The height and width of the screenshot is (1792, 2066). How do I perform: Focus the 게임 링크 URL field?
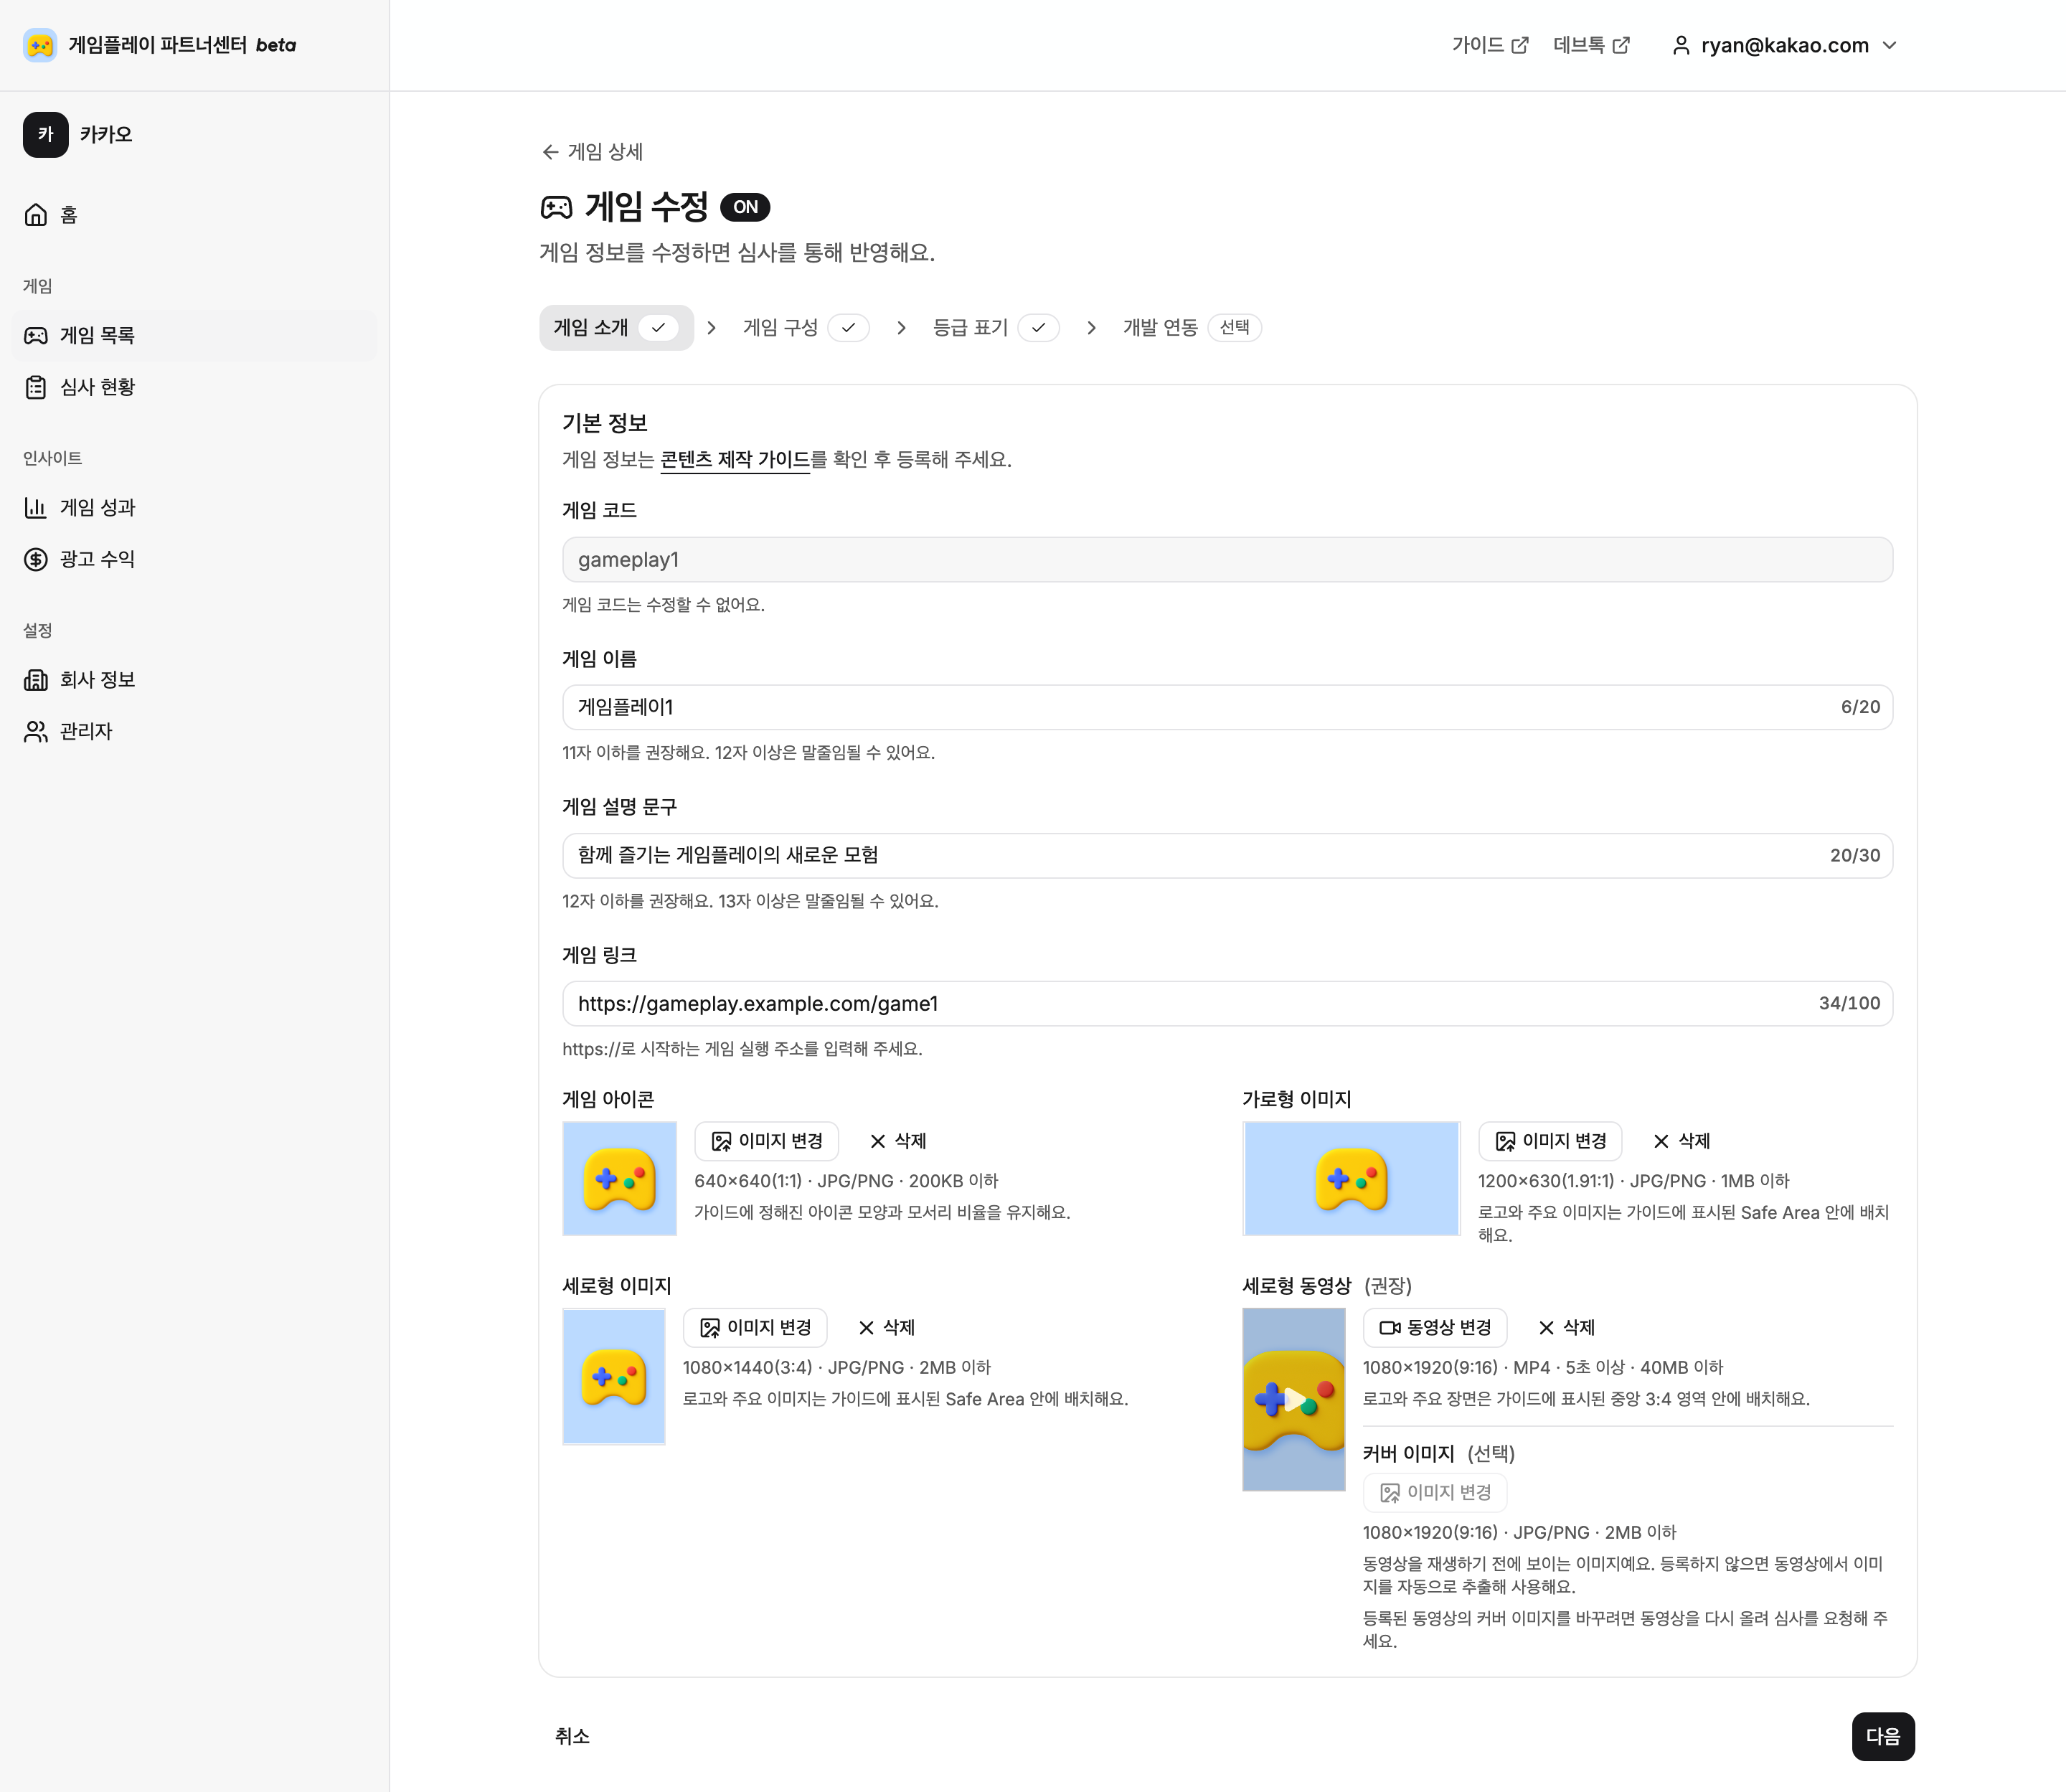pyautogui.click(x=1227, y=1004)
